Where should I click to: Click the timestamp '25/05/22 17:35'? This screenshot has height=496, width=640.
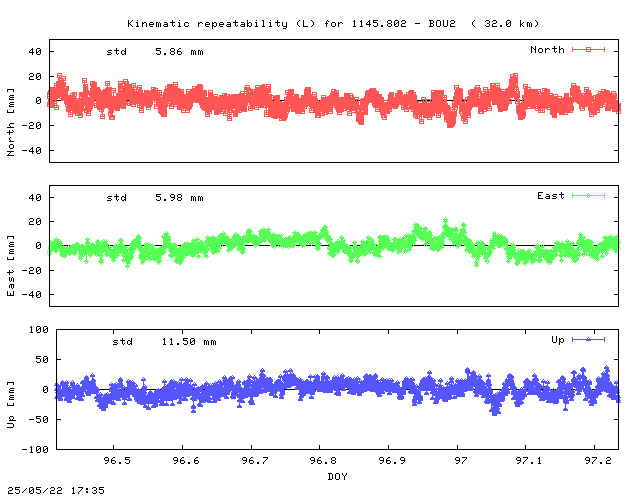(x=56, y=490)
